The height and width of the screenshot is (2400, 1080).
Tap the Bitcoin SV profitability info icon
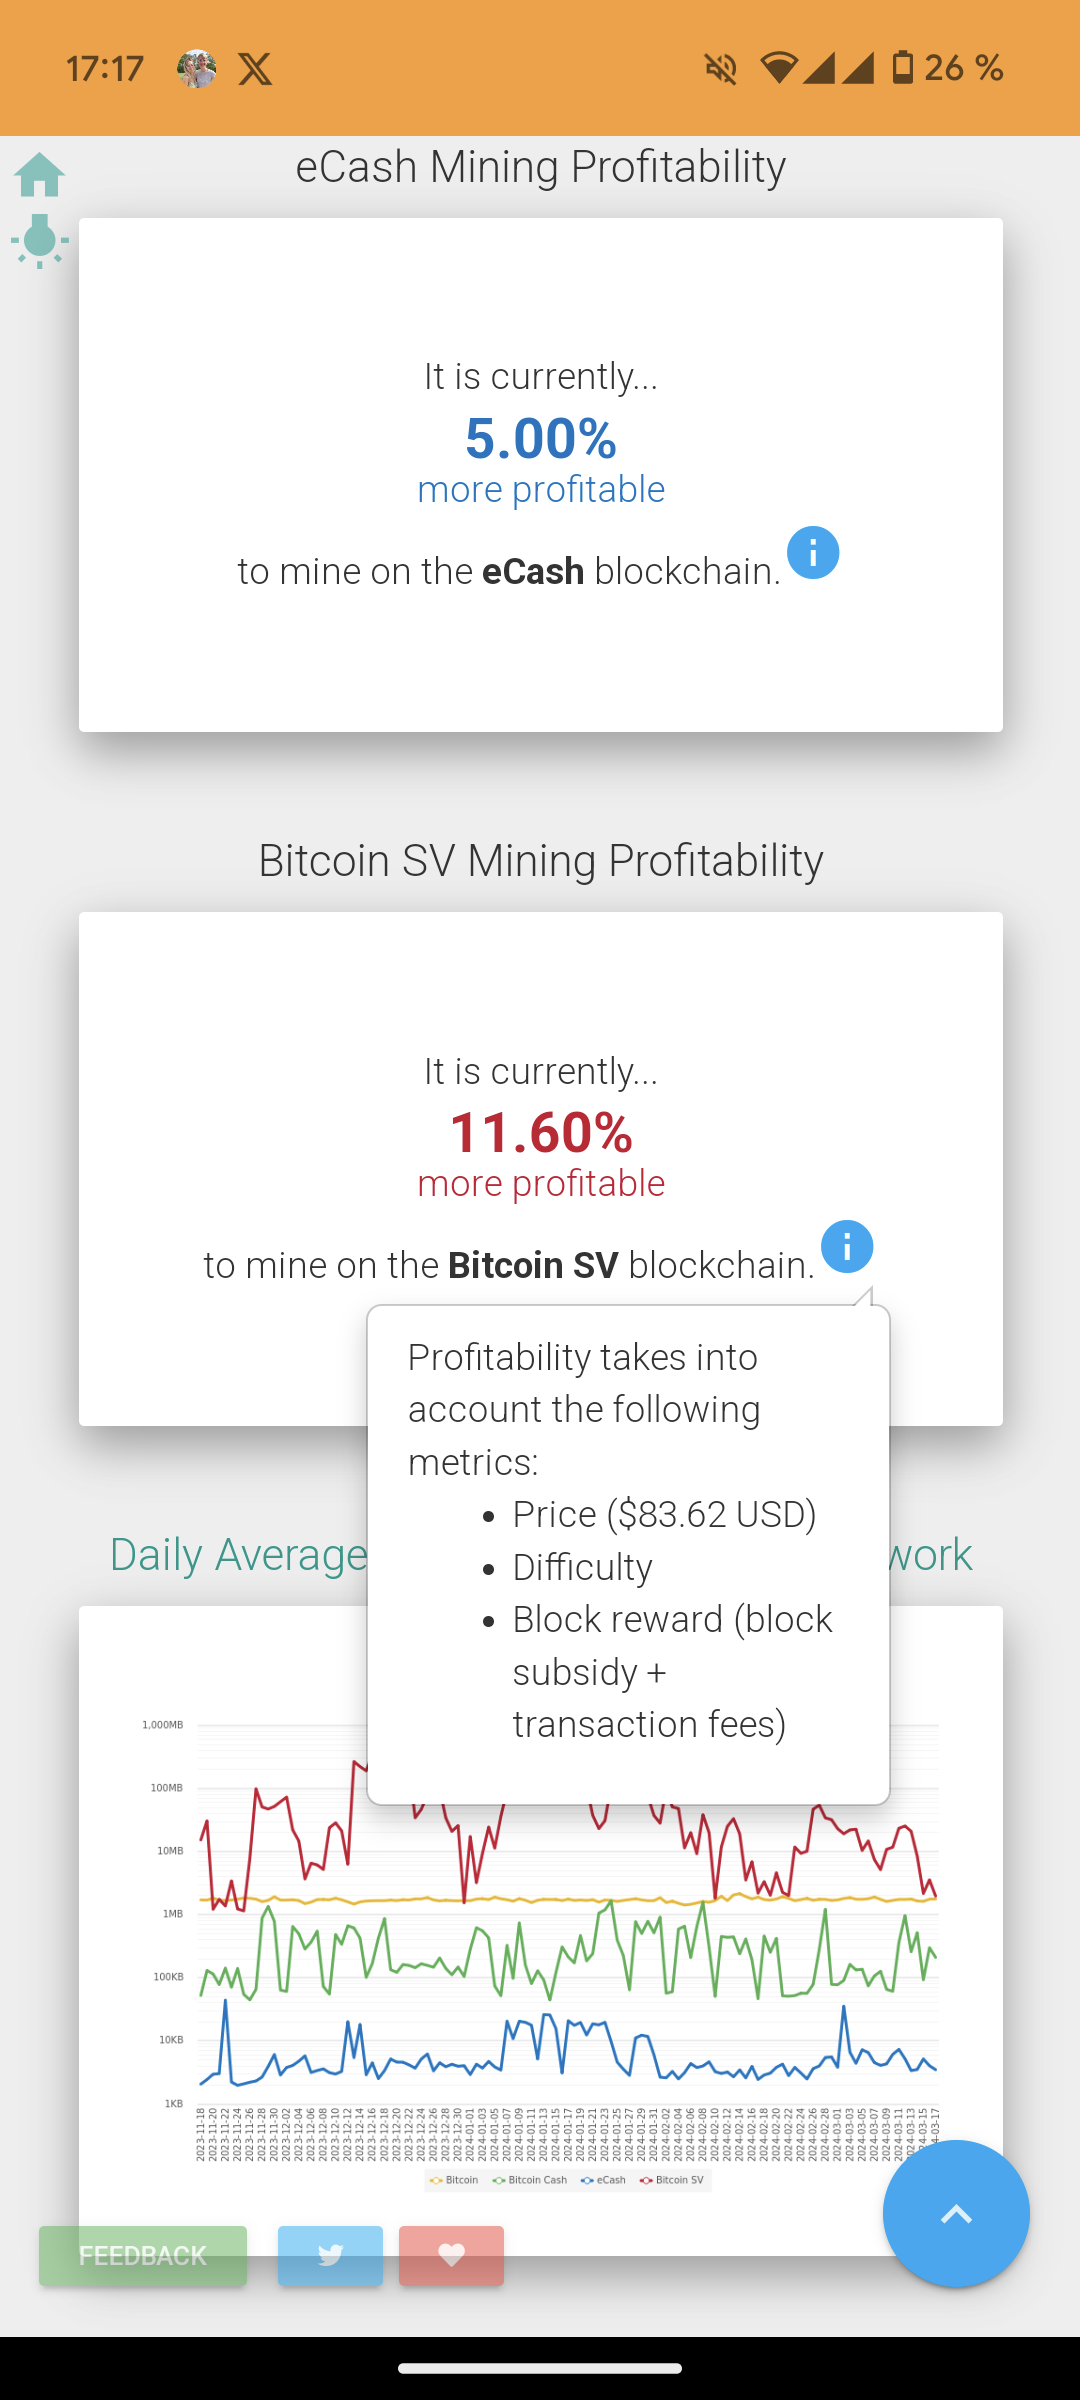pos(846,1246)
